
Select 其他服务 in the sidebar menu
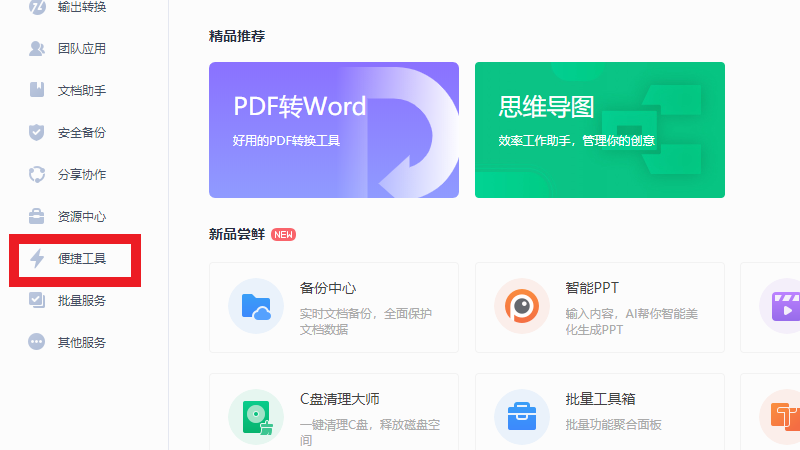[81, 342]
